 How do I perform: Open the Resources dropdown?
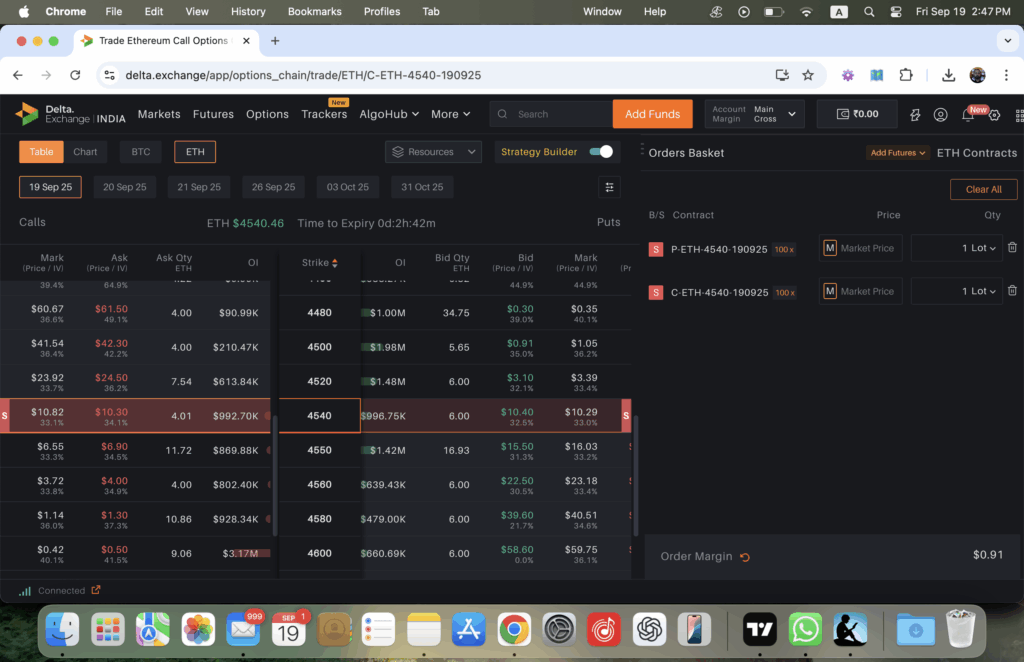click(x=433, y=151)
